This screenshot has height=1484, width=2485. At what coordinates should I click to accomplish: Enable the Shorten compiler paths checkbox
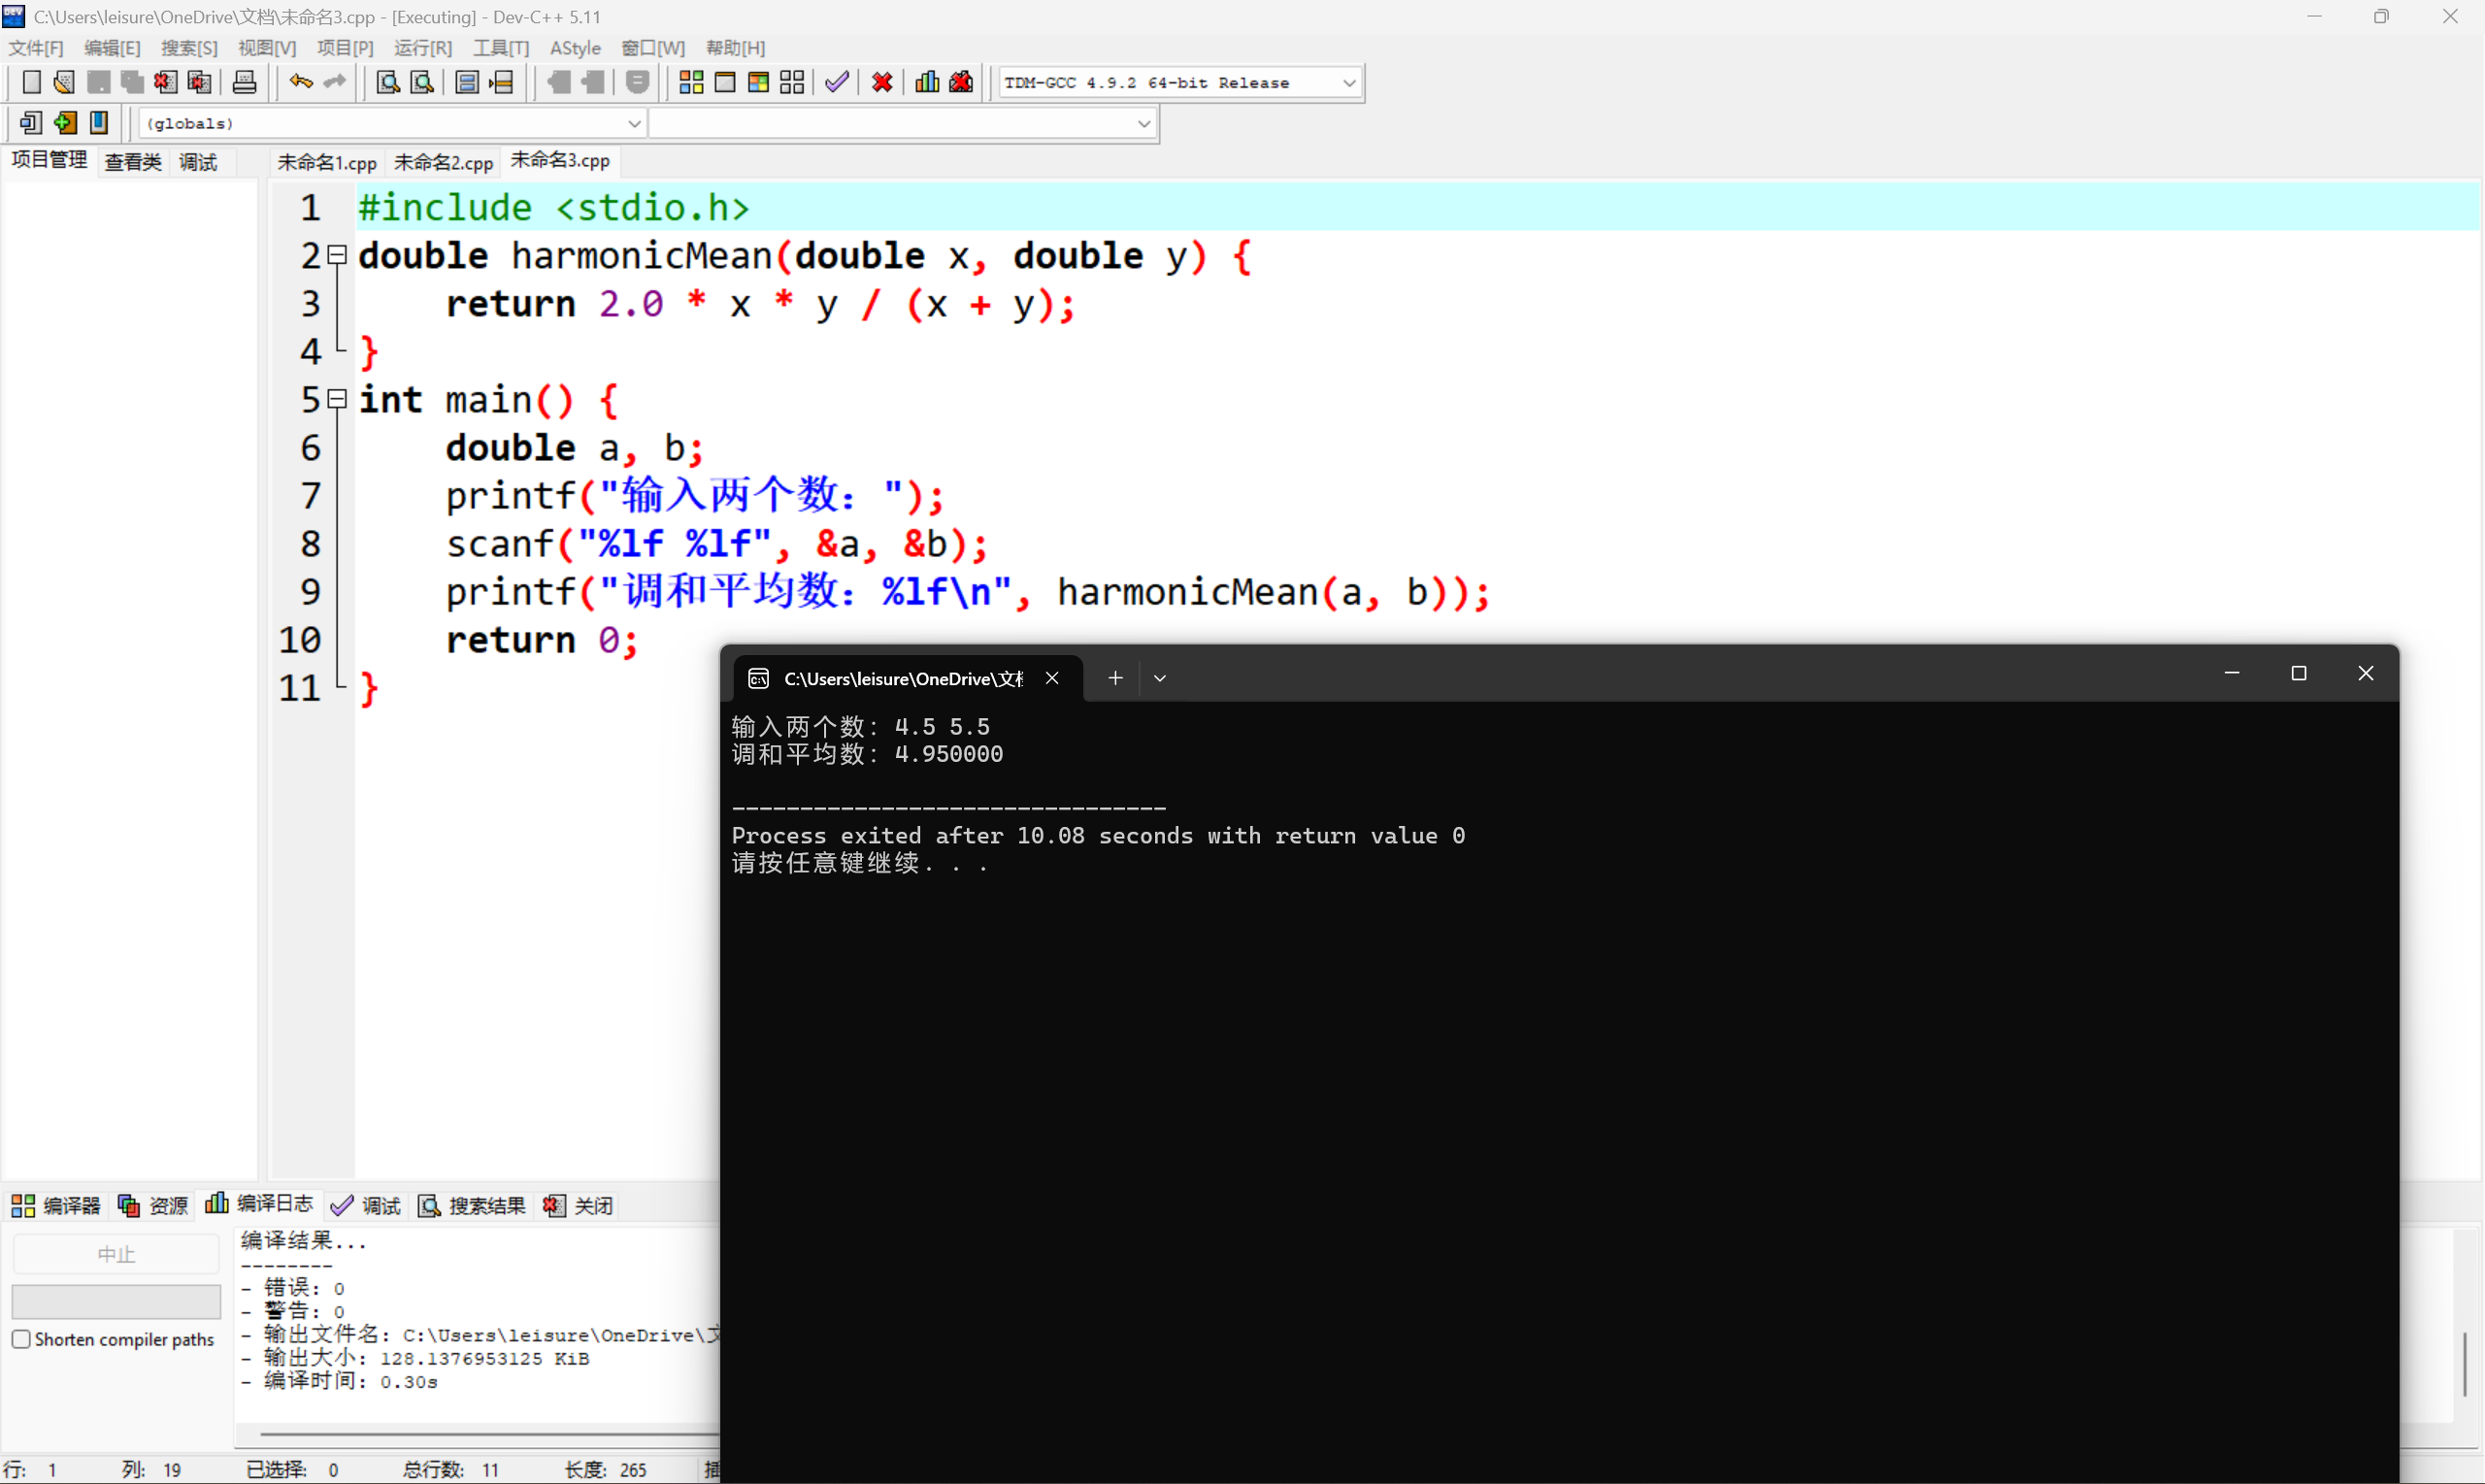click(21, 1339)
